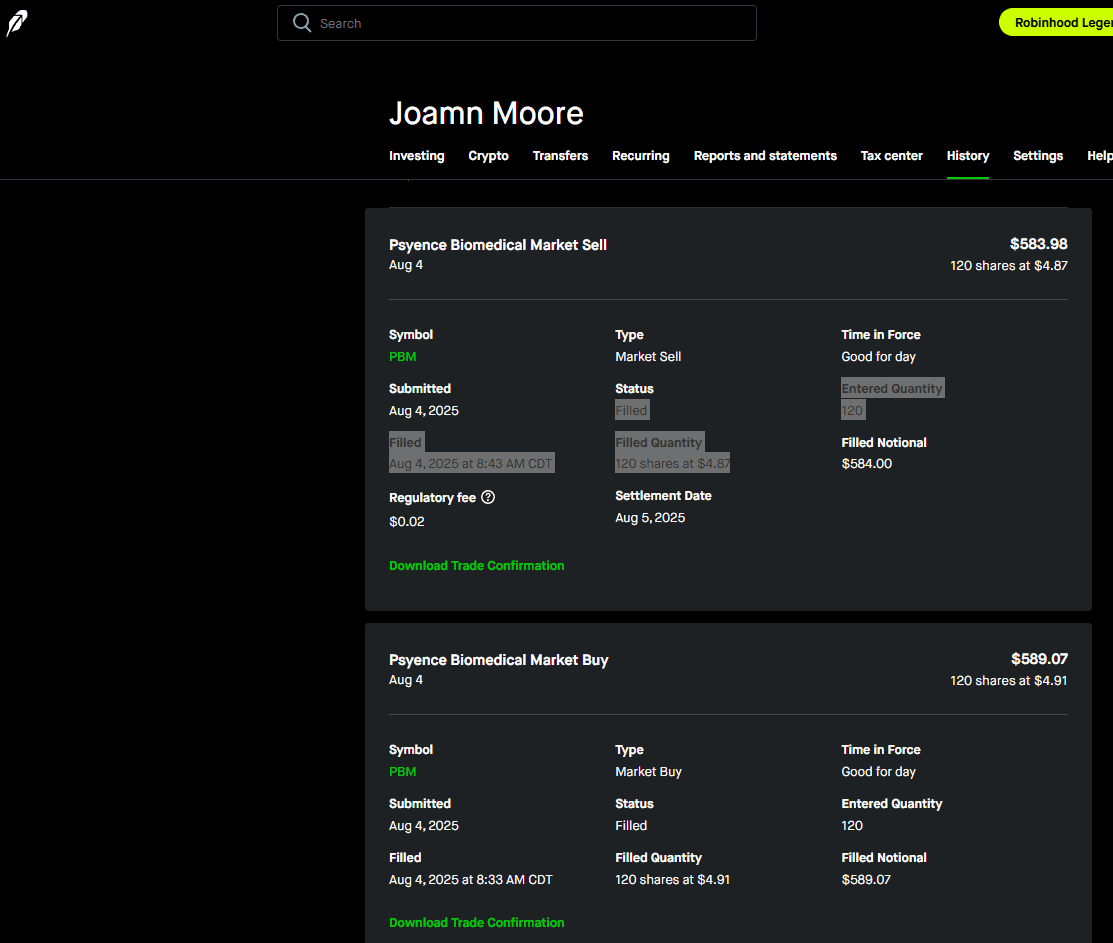Download Trade Confirmation for the Market Buy order
Image resolution: width=1113 pixels, height=943 pixels.
(x=476, y=923)
